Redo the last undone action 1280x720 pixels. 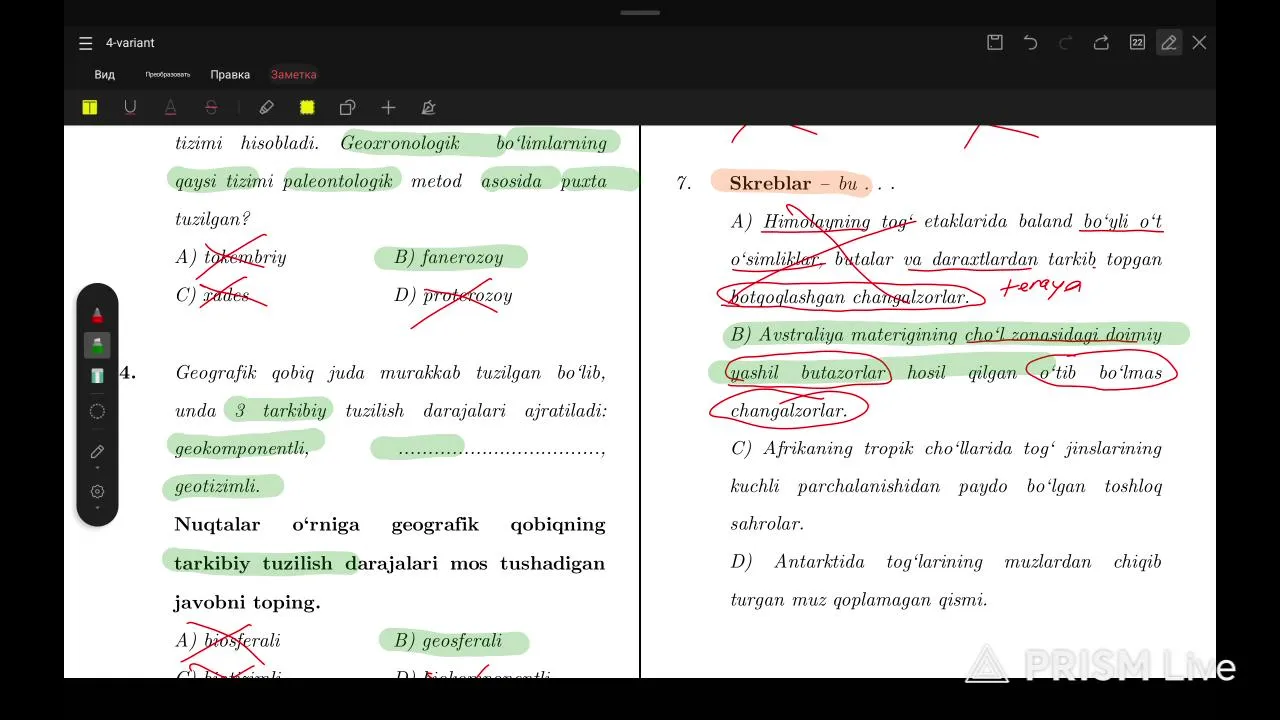[x=1065, y=42]
